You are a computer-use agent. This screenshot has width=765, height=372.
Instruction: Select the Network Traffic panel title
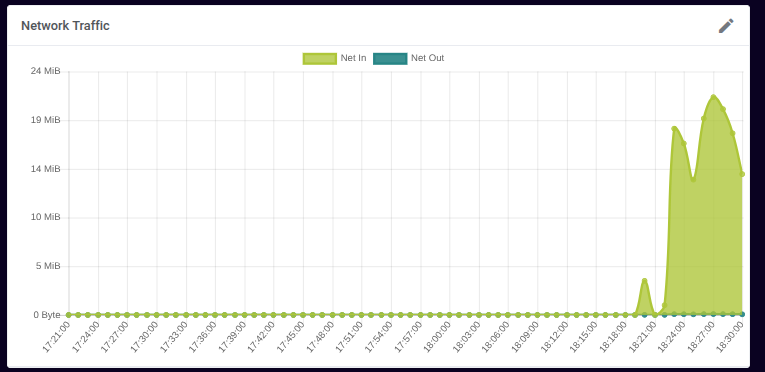65,26
